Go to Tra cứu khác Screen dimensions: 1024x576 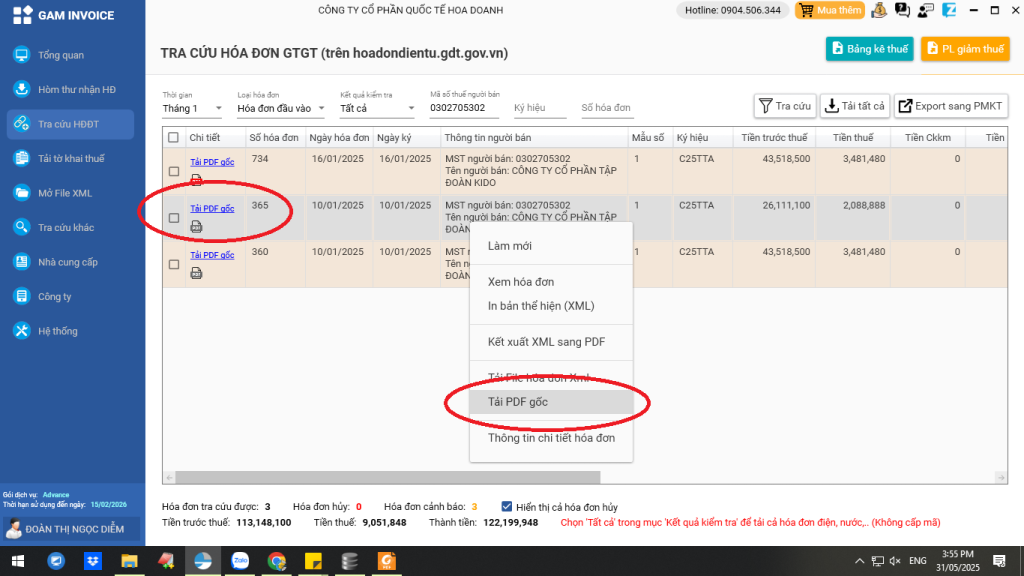click(x=66, y=227)
